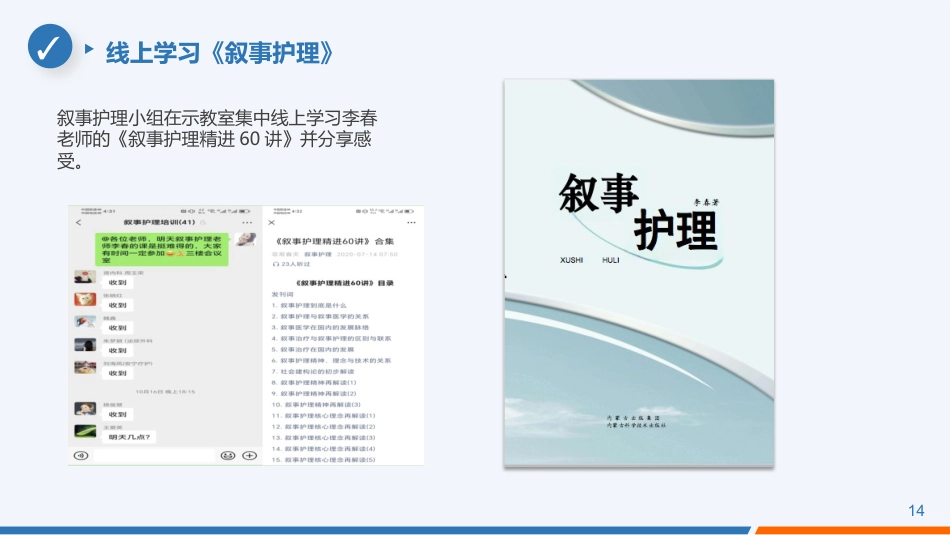This screenshot has height=535, width=950.
Task: Open item 1. 叙事护理到底是什么
Action: 309,305
